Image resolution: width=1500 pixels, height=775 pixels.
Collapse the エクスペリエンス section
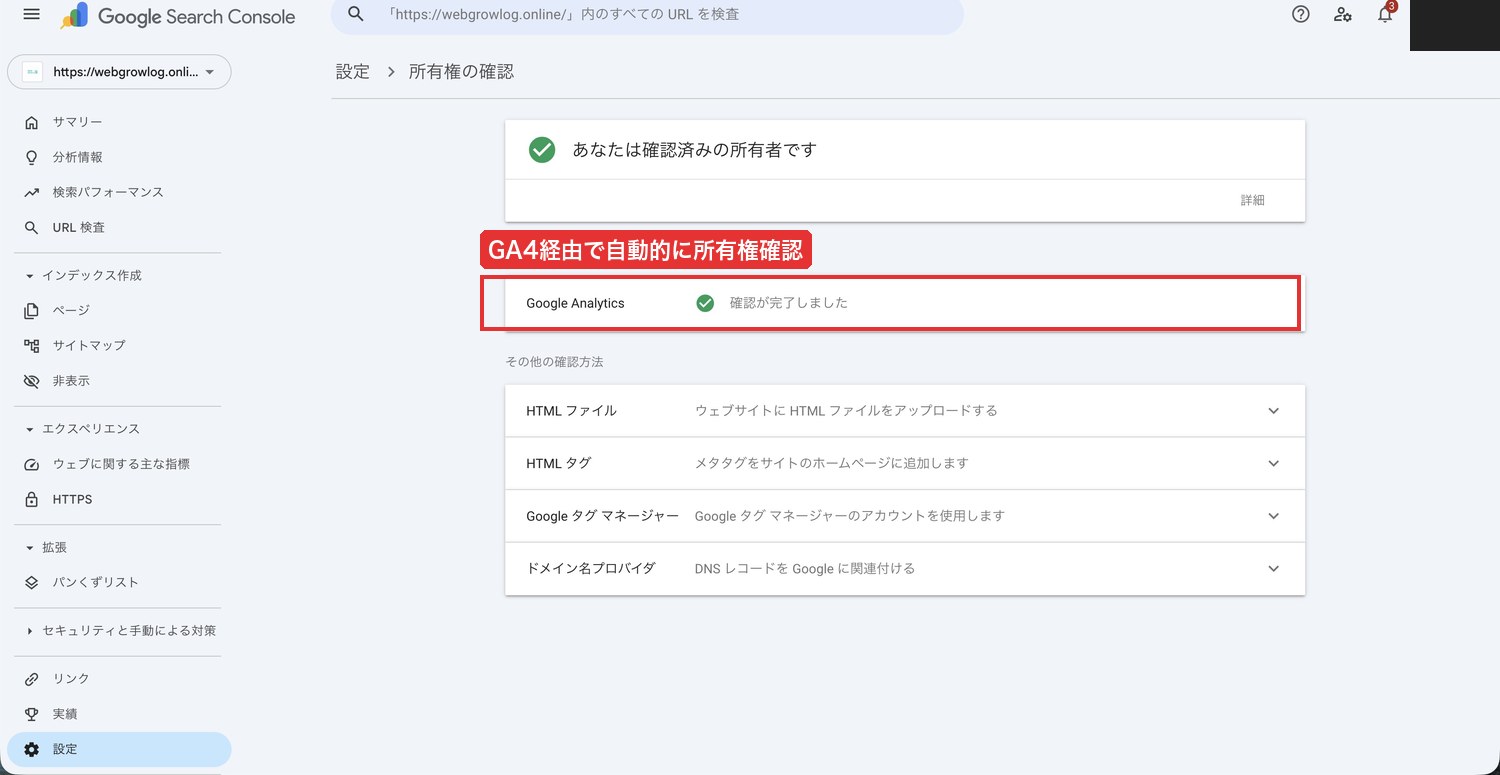[30, 429]
